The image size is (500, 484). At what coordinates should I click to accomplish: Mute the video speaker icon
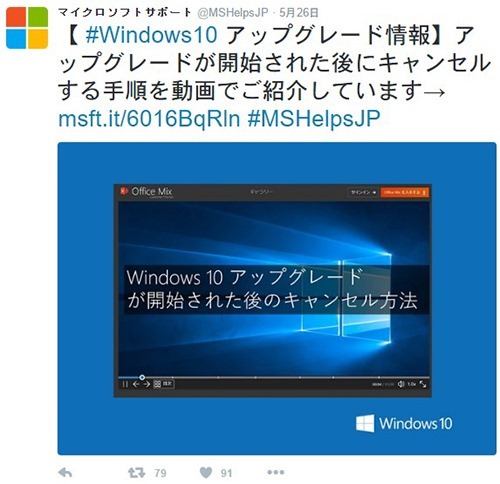click(401, 384)
